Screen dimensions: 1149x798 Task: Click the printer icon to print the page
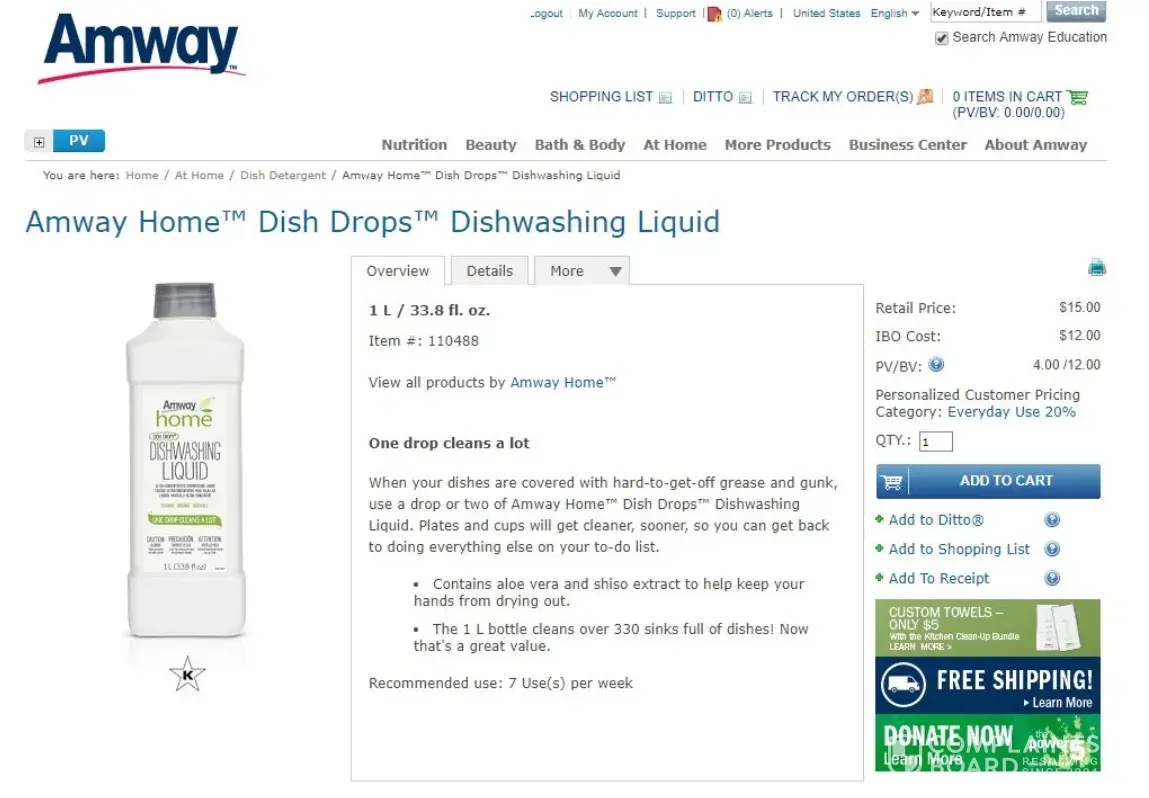coord(1096,267)
